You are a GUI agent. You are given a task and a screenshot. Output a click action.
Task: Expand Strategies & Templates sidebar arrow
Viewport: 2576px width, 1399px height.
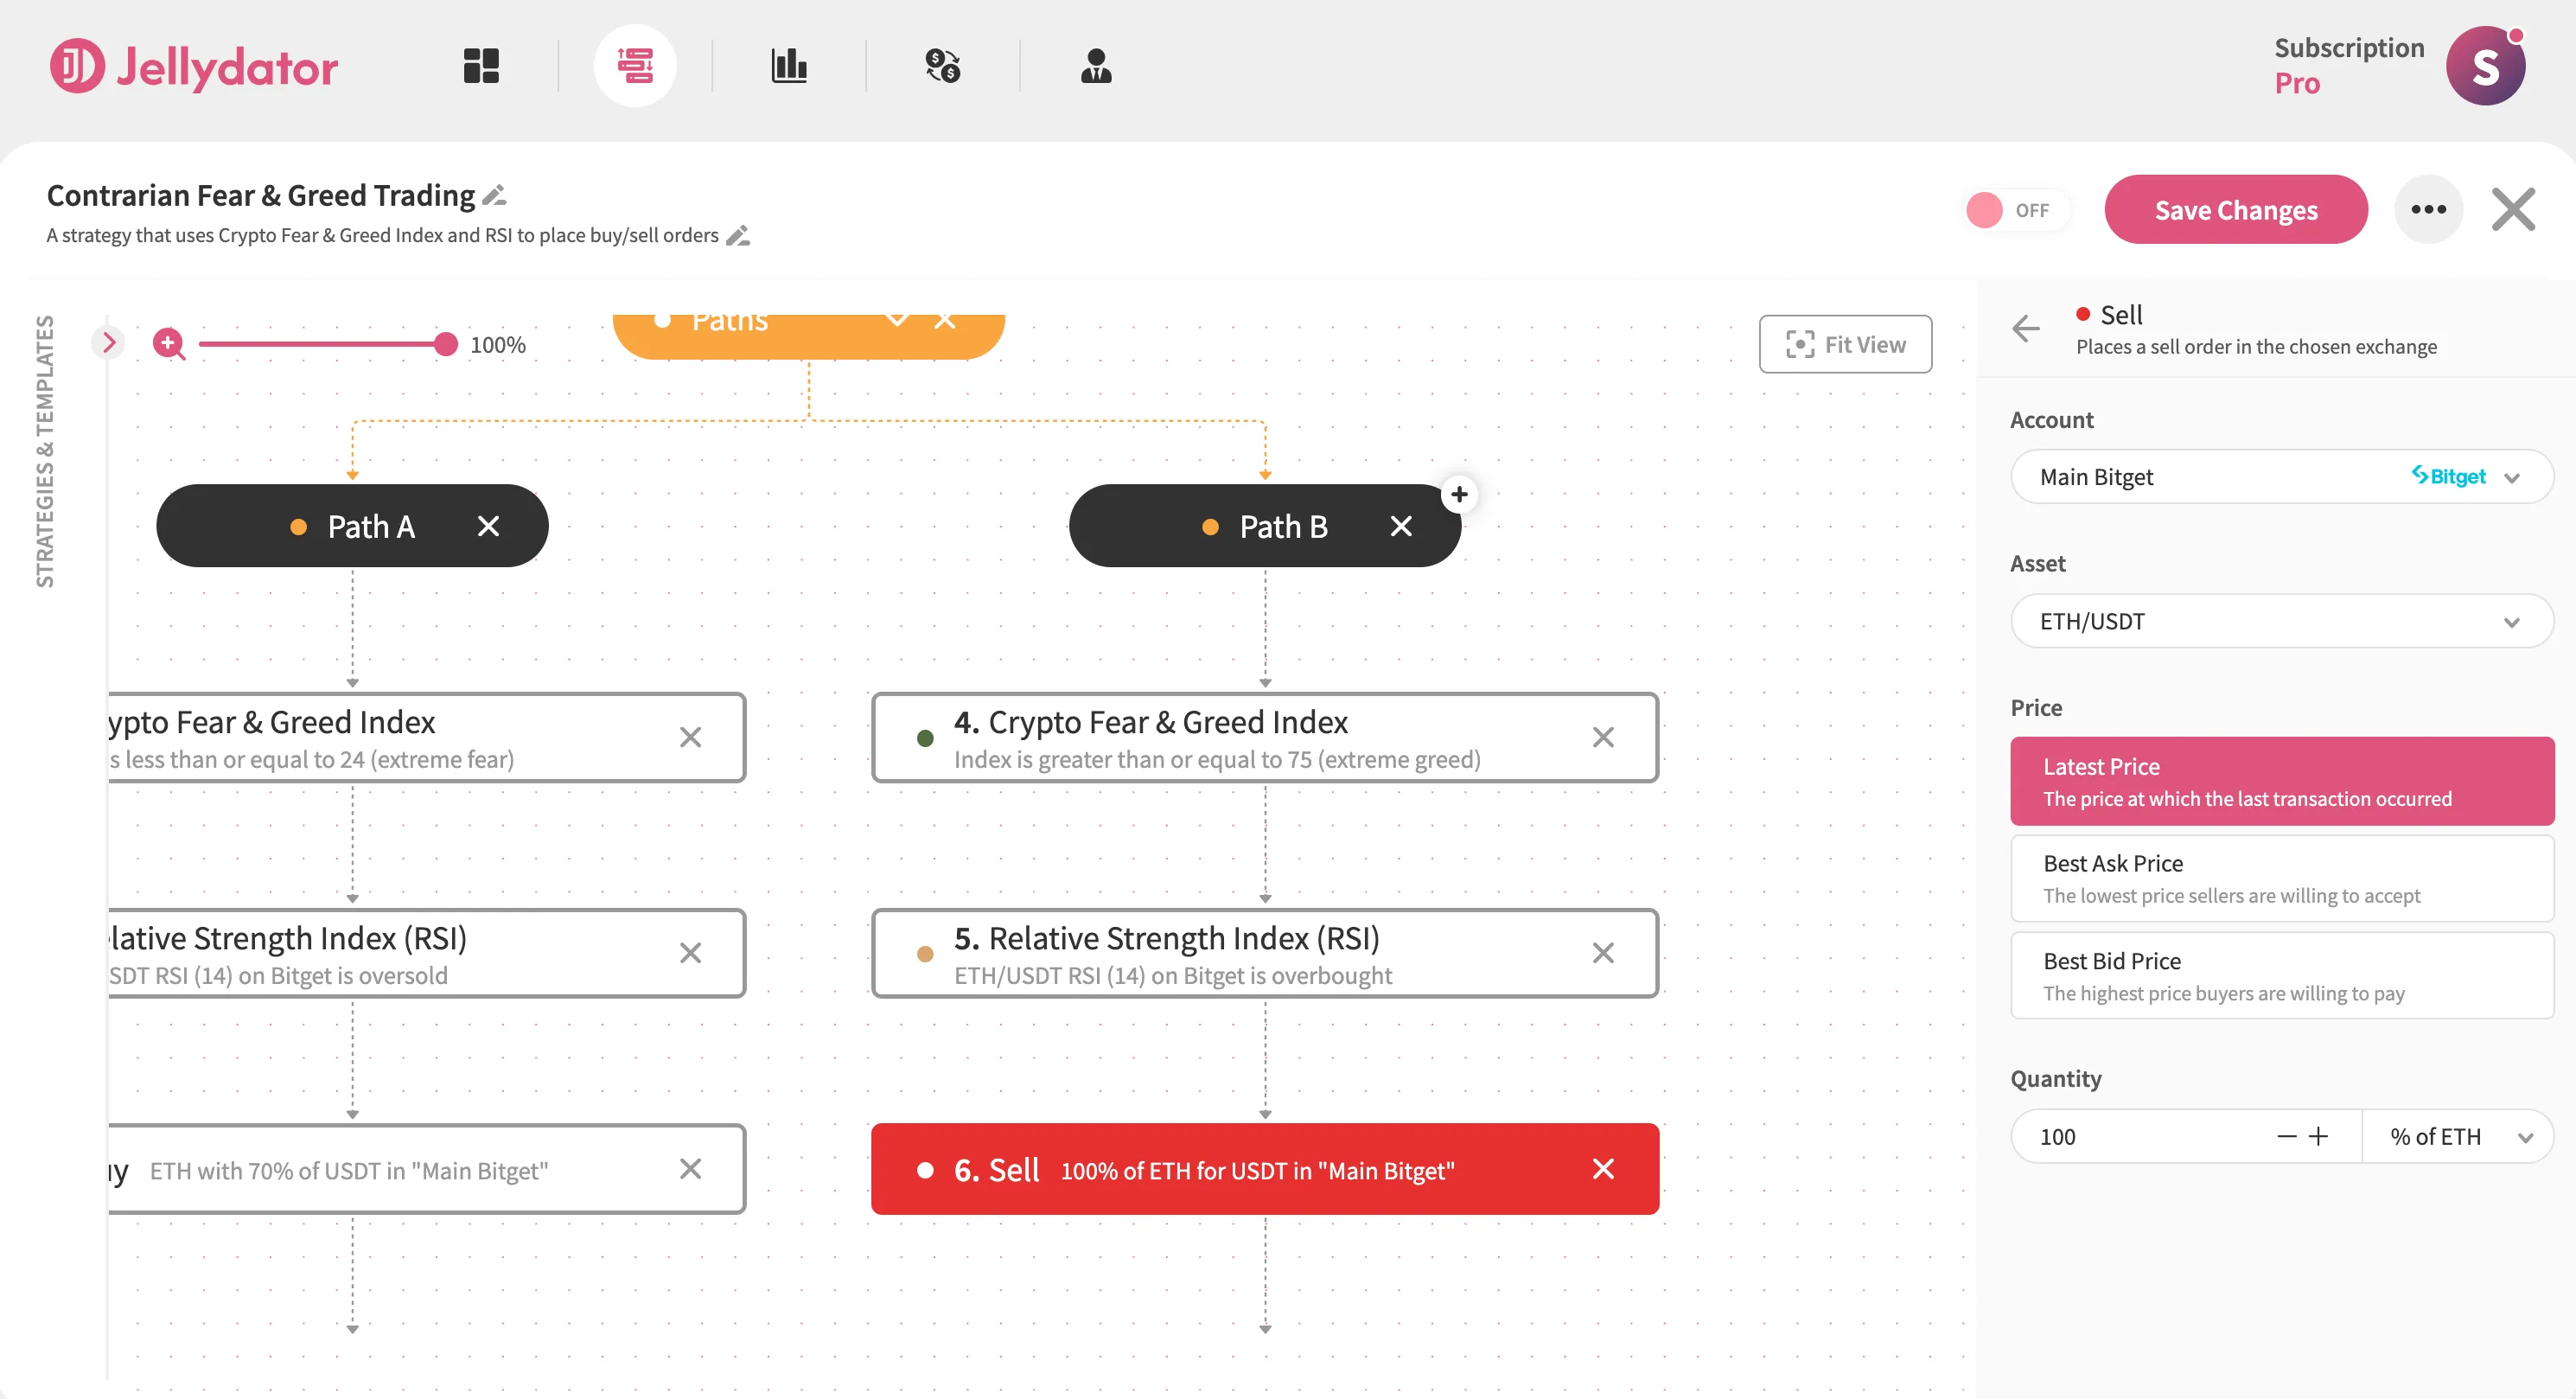109,343
